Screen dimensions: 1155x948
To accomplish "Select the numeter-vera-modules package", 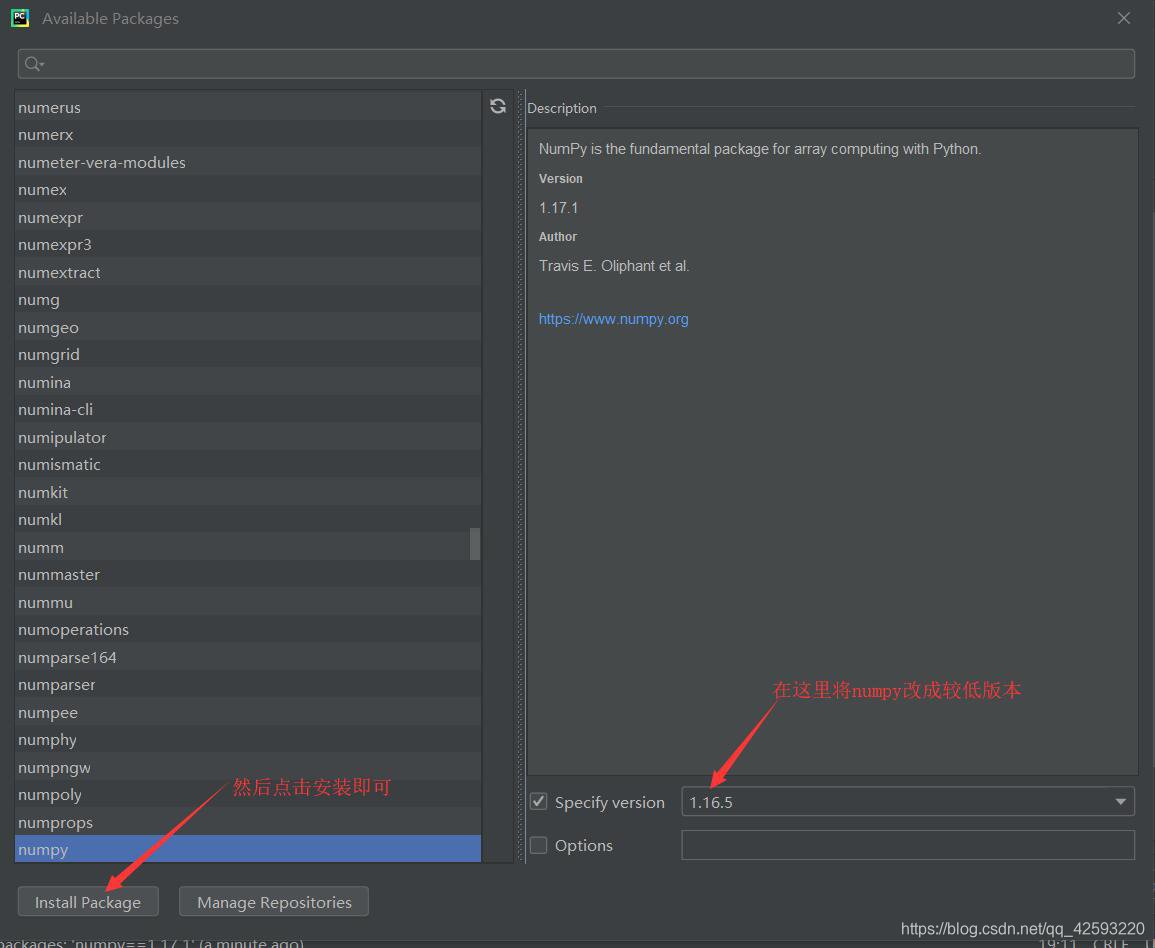I will coord(248,162).
